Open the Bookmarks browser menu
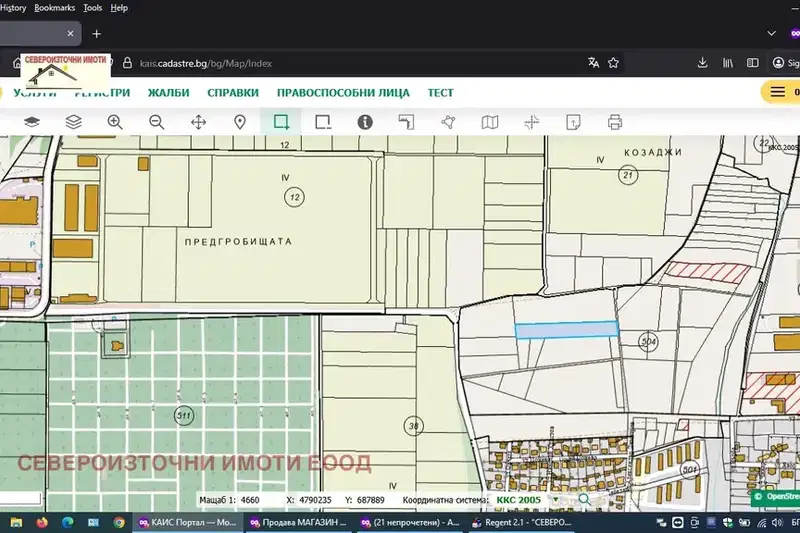 tap(55, 8)
